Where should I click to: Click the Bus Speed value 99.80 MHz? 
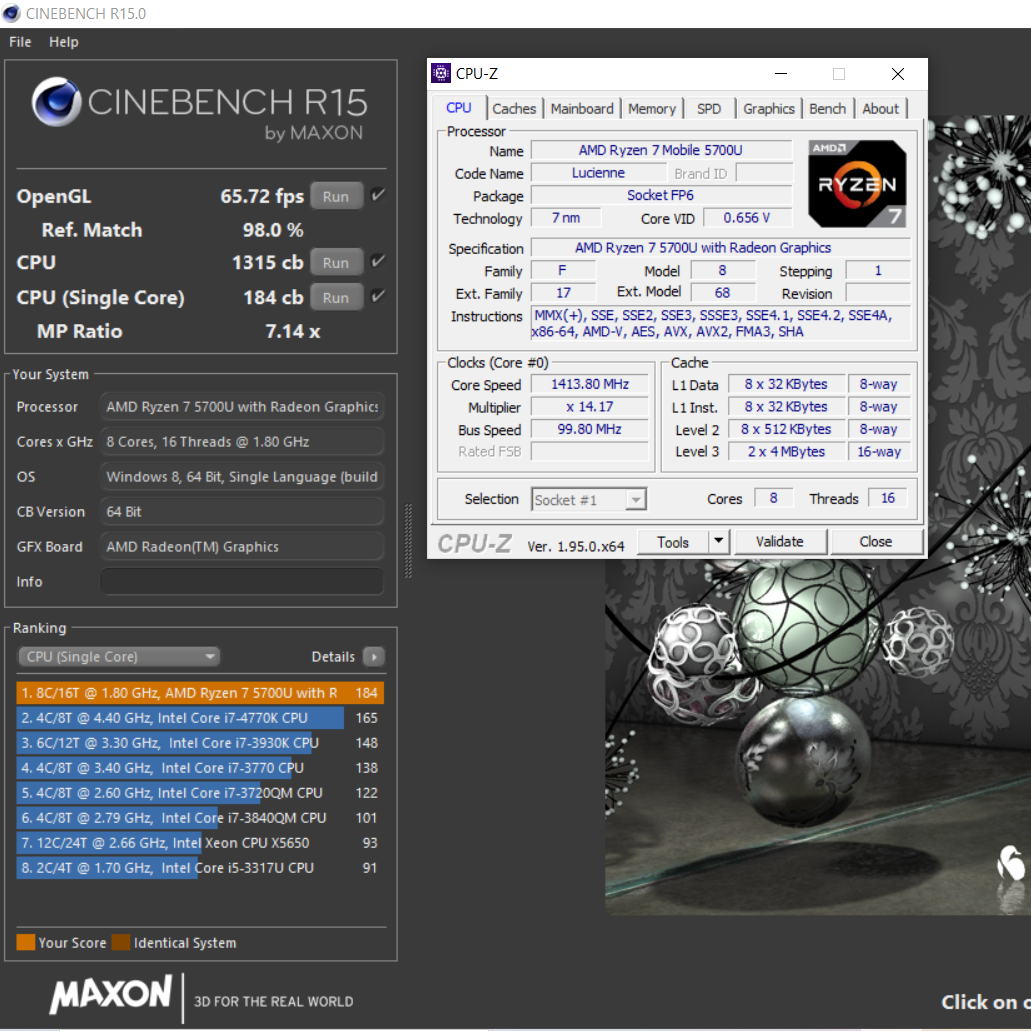pos(590,429)
